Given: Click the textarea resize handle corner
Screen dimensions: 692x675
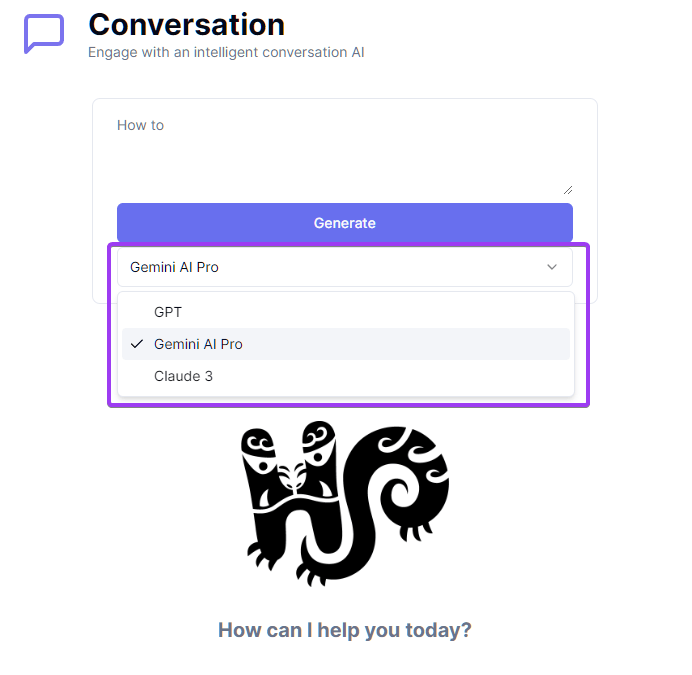Looking at the screenshot, I should pos(568,189).
